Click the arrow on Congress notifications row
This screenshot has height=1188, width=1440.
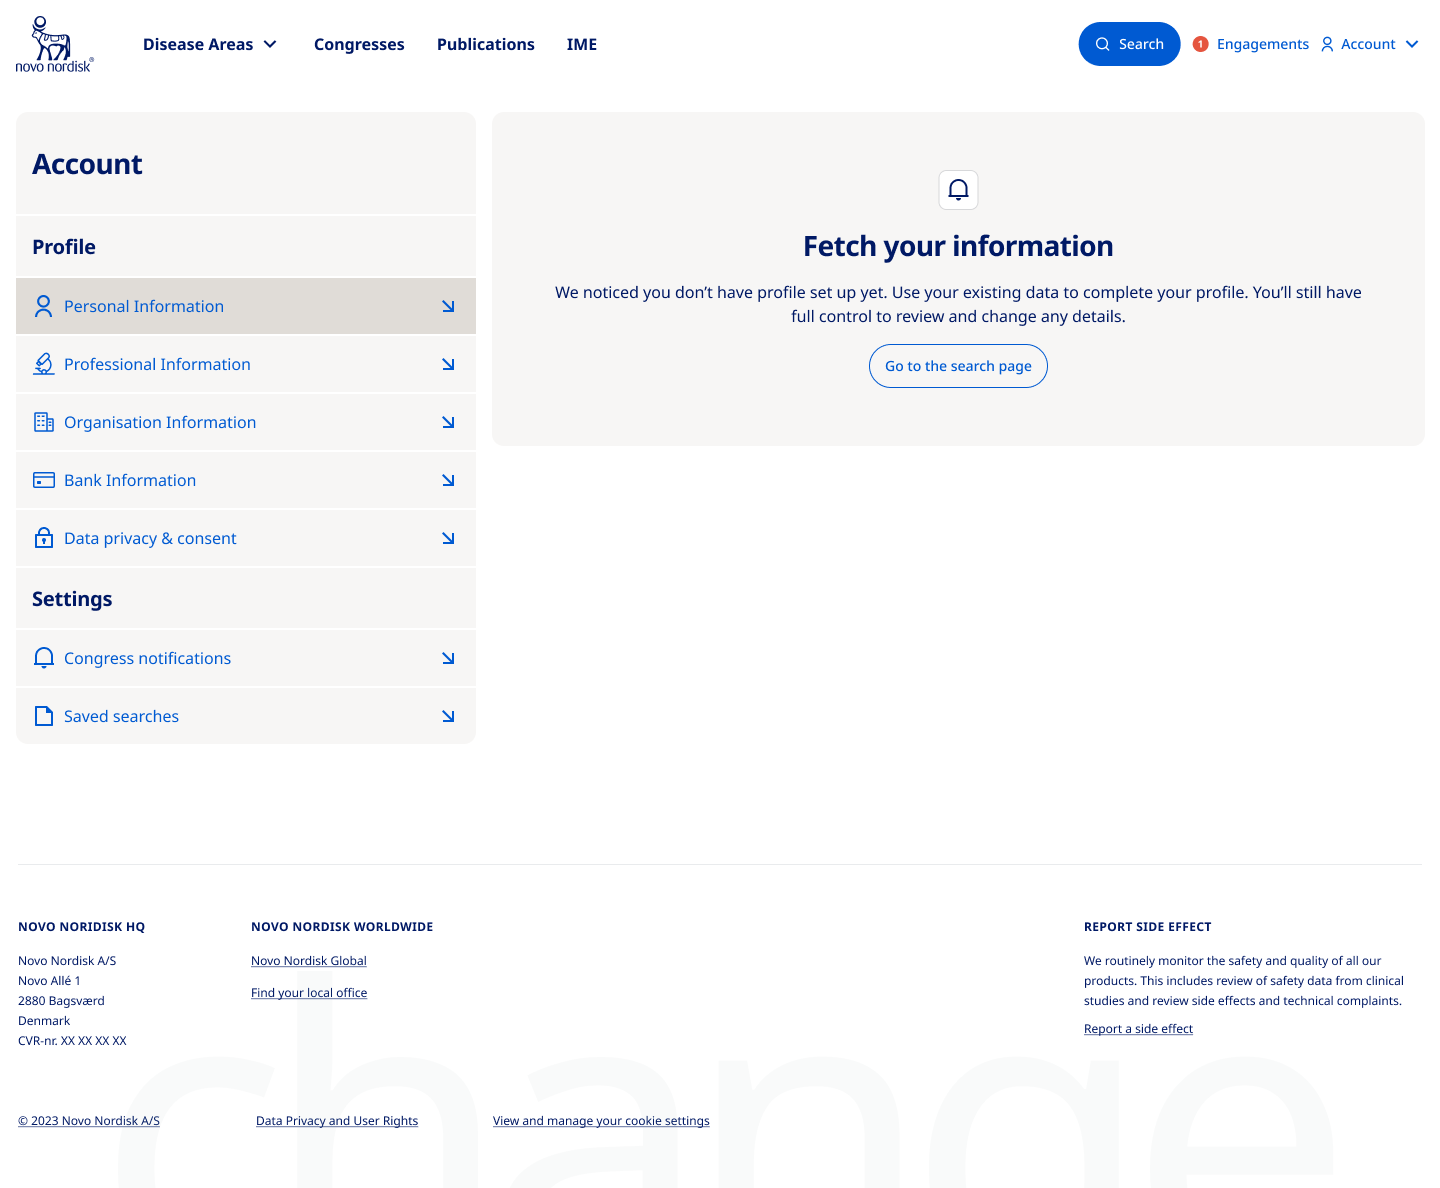click(x=448, y=658)
